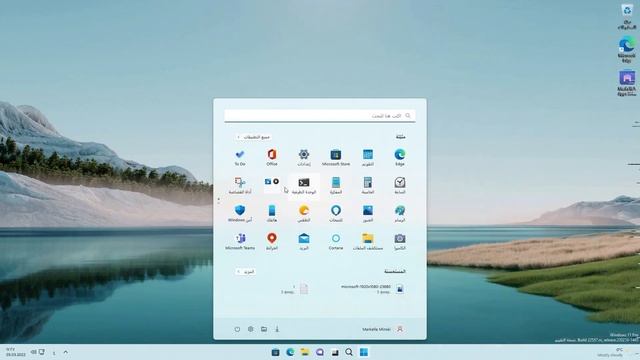Open the recommended document named 1
Viewport: 640px width, 360px height.
tap(295, 289)
